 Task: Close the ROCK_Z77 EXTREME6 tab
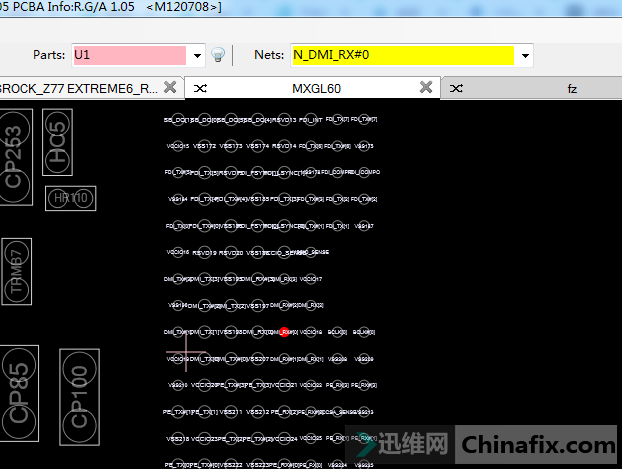(170, 88)
